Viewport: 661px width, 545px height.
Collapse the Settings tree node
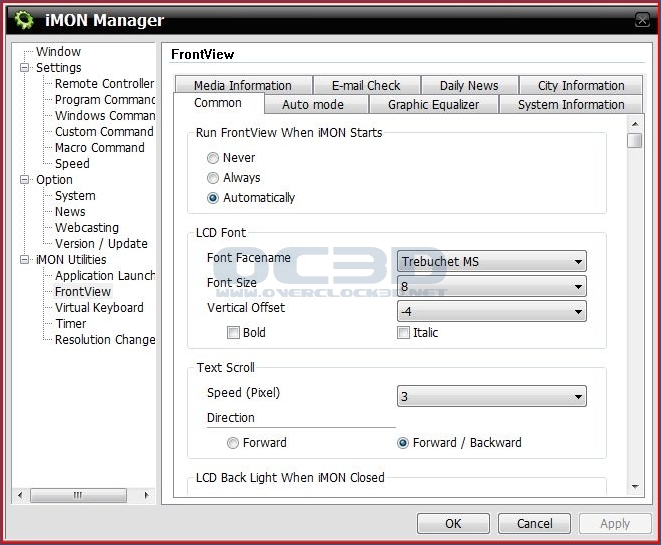[25, 67]
